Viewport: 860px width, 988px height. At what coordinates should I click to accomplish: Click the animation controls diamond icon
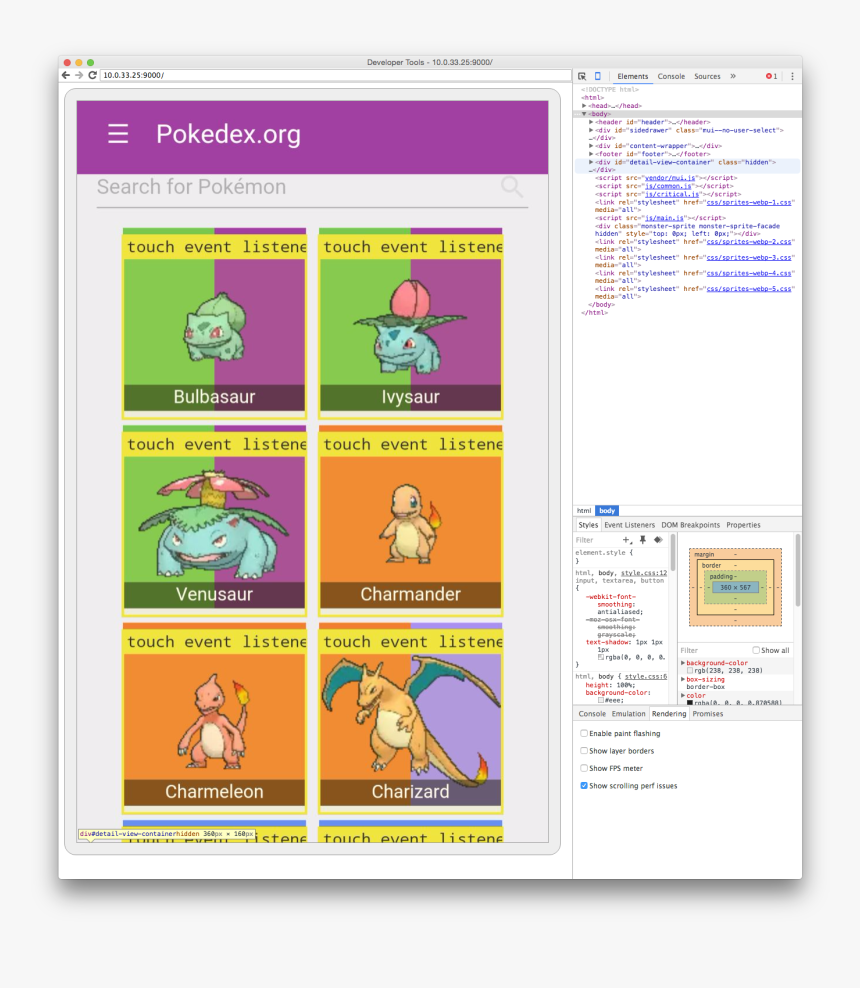click(658, 540)
